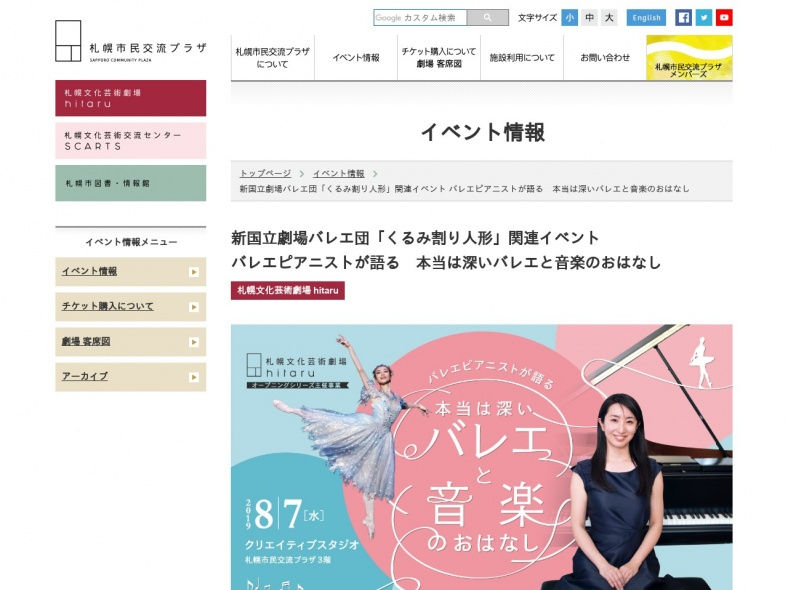The image size is (788, 590).
Task: Open the YouTube icon link
Action: click(x=724, y=18)
